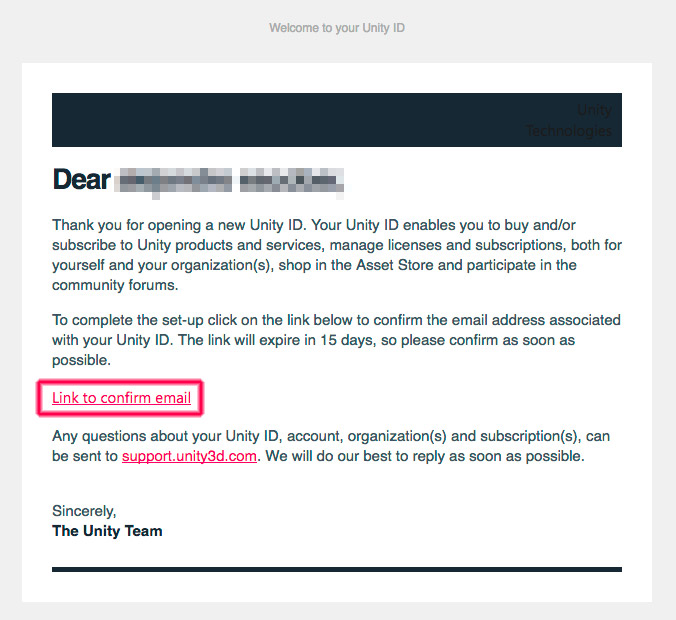Screen dimensions: 676x620
Task: Click the Any questions about your Unity ID text
Action: pyautogui.click(x=331, y=446)
